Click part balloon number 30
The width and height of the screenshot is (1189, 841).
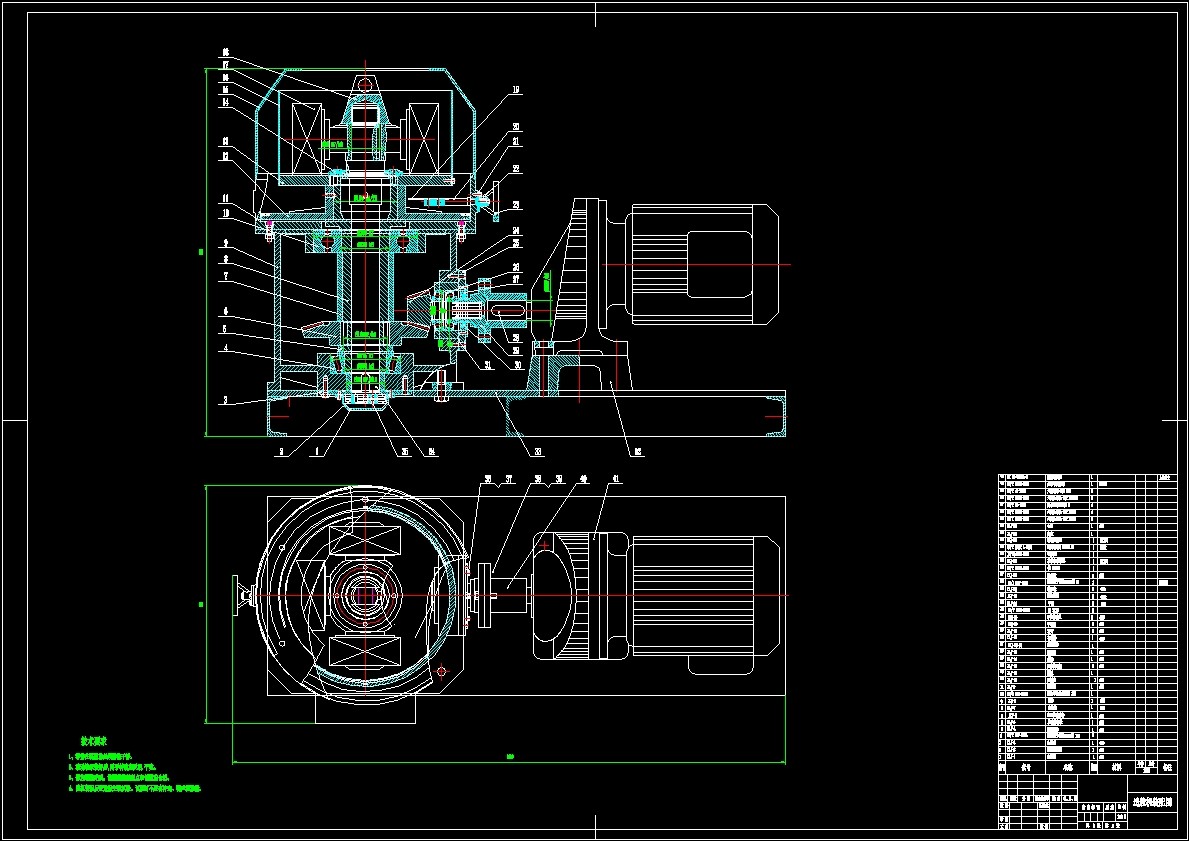[518, 365]
